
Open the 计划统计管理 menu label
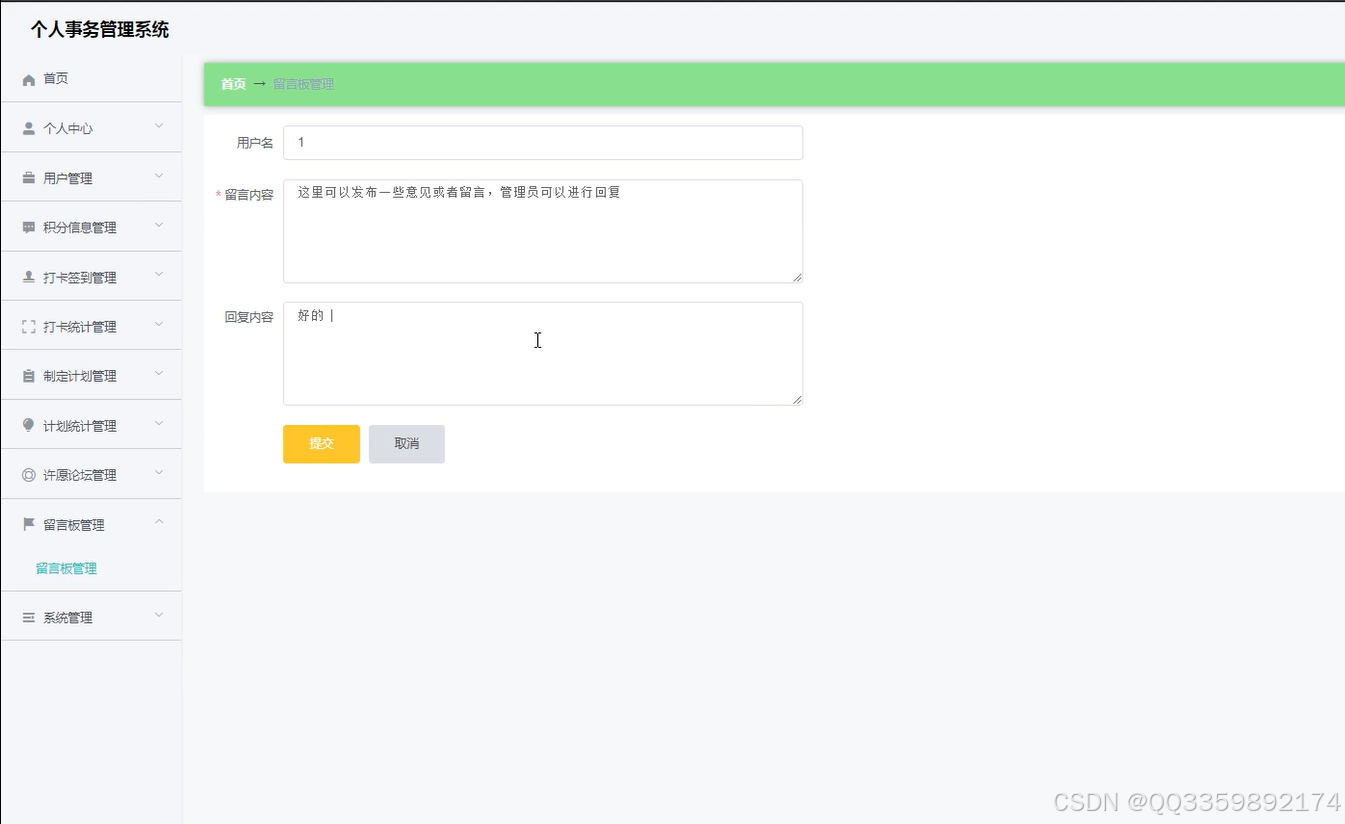[80, 426]
